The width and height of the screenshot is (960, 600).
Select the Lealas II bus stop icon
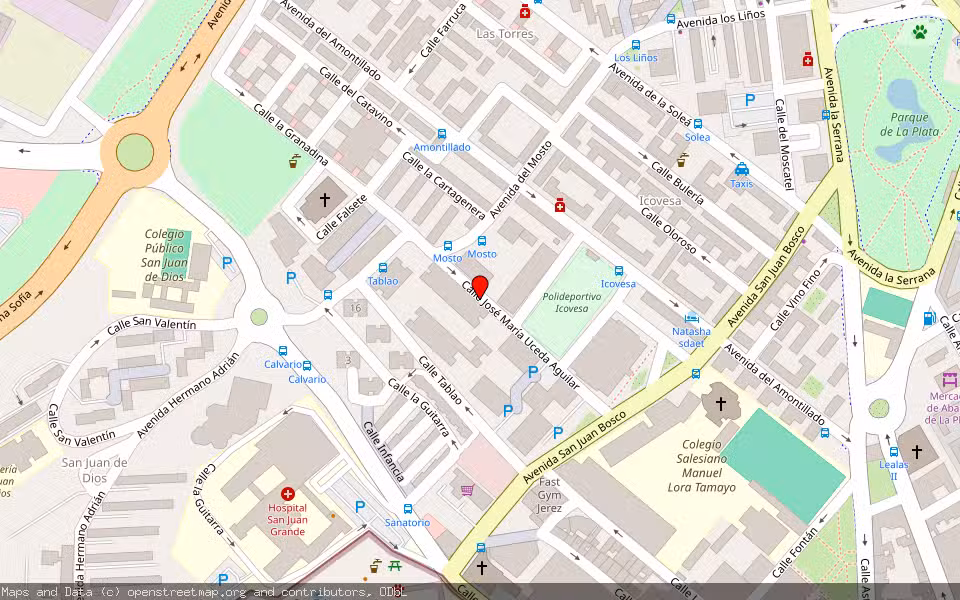coord(894,452)
